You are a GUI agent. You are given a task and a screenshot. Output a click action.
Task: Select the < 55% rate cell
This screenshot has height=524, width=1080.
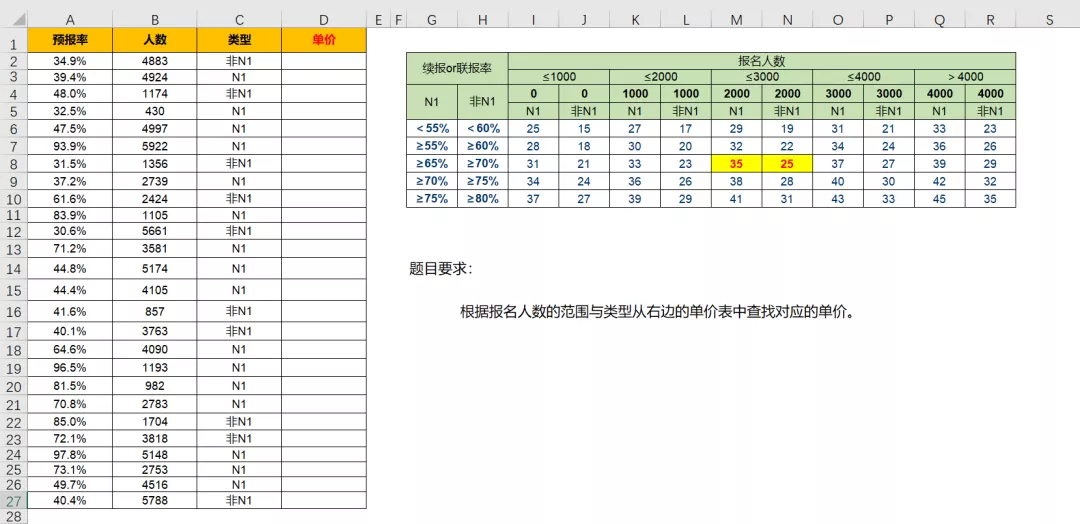coord(432,128)
